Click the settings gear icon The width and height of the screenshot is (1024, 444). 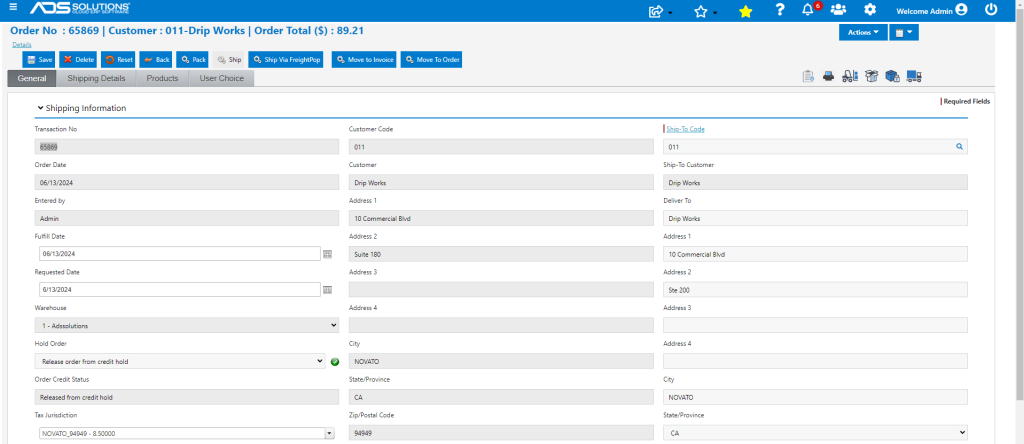click(x=870, y=10)
